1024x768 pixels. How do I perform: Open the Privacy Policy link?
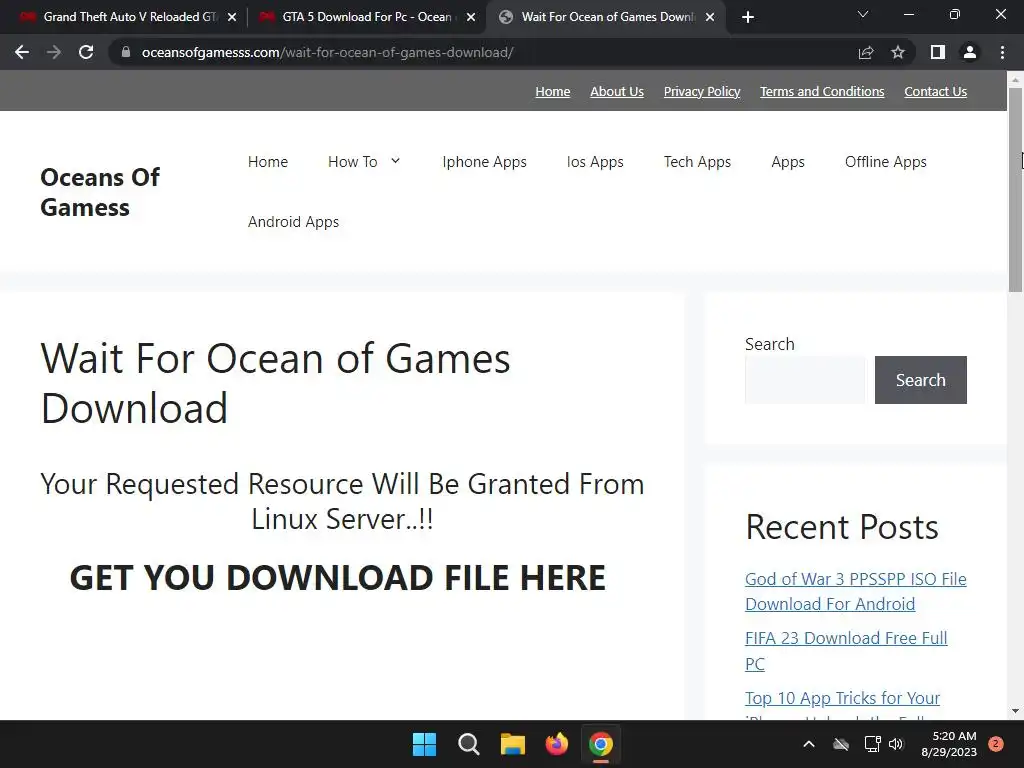coord(702,91)
